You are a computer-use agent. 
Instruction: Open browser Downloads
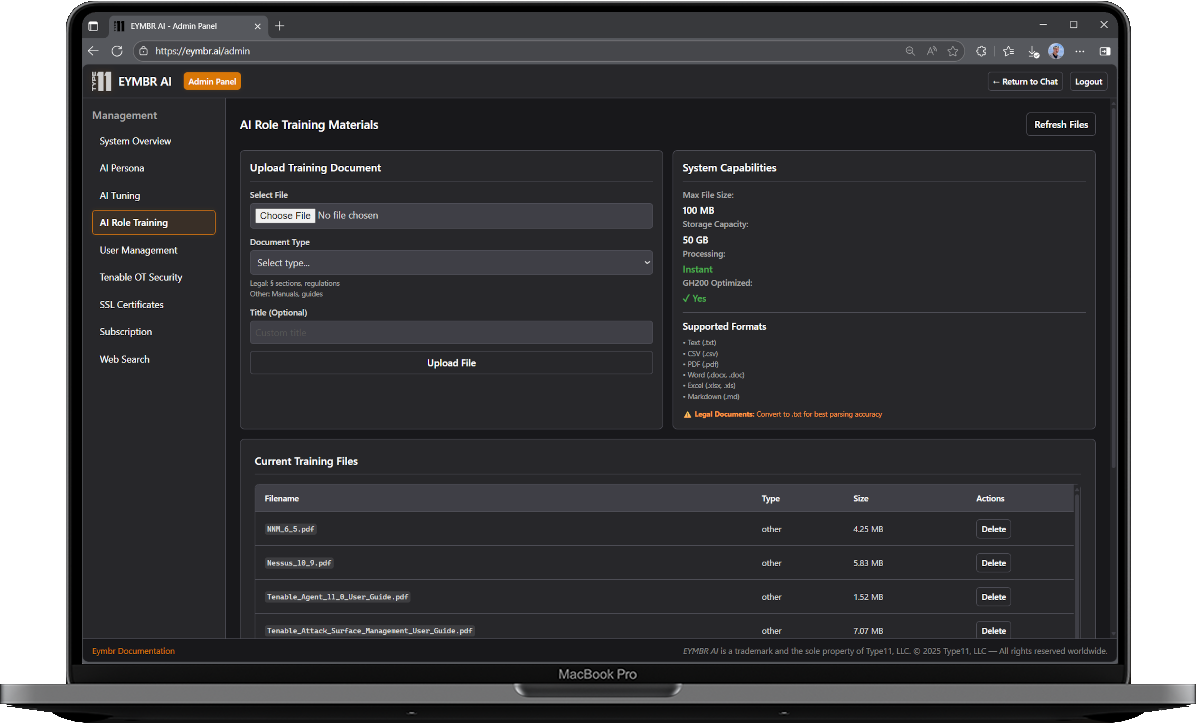pos(1032,51)
